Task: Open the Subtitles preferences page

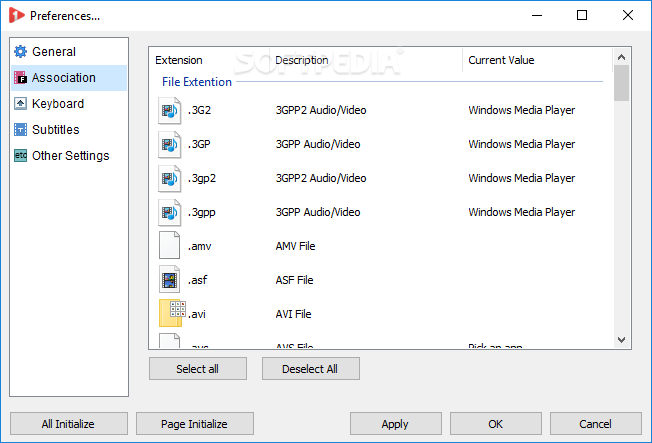Action: (69, 130)
